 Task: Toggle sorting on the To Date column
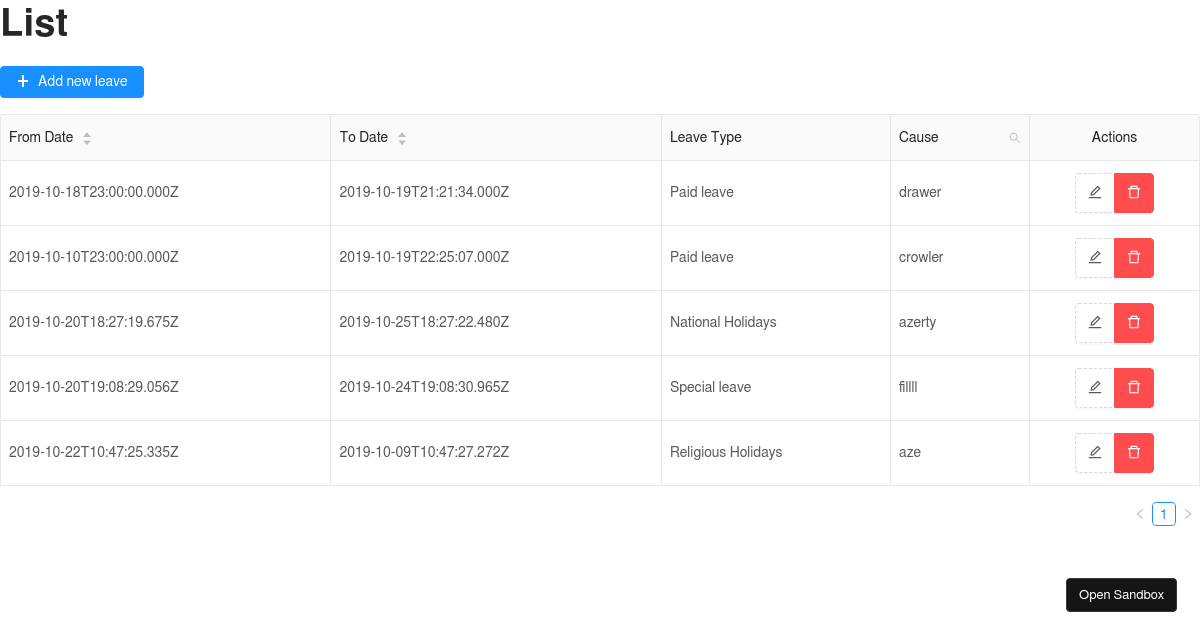click(x=402, y=137)
